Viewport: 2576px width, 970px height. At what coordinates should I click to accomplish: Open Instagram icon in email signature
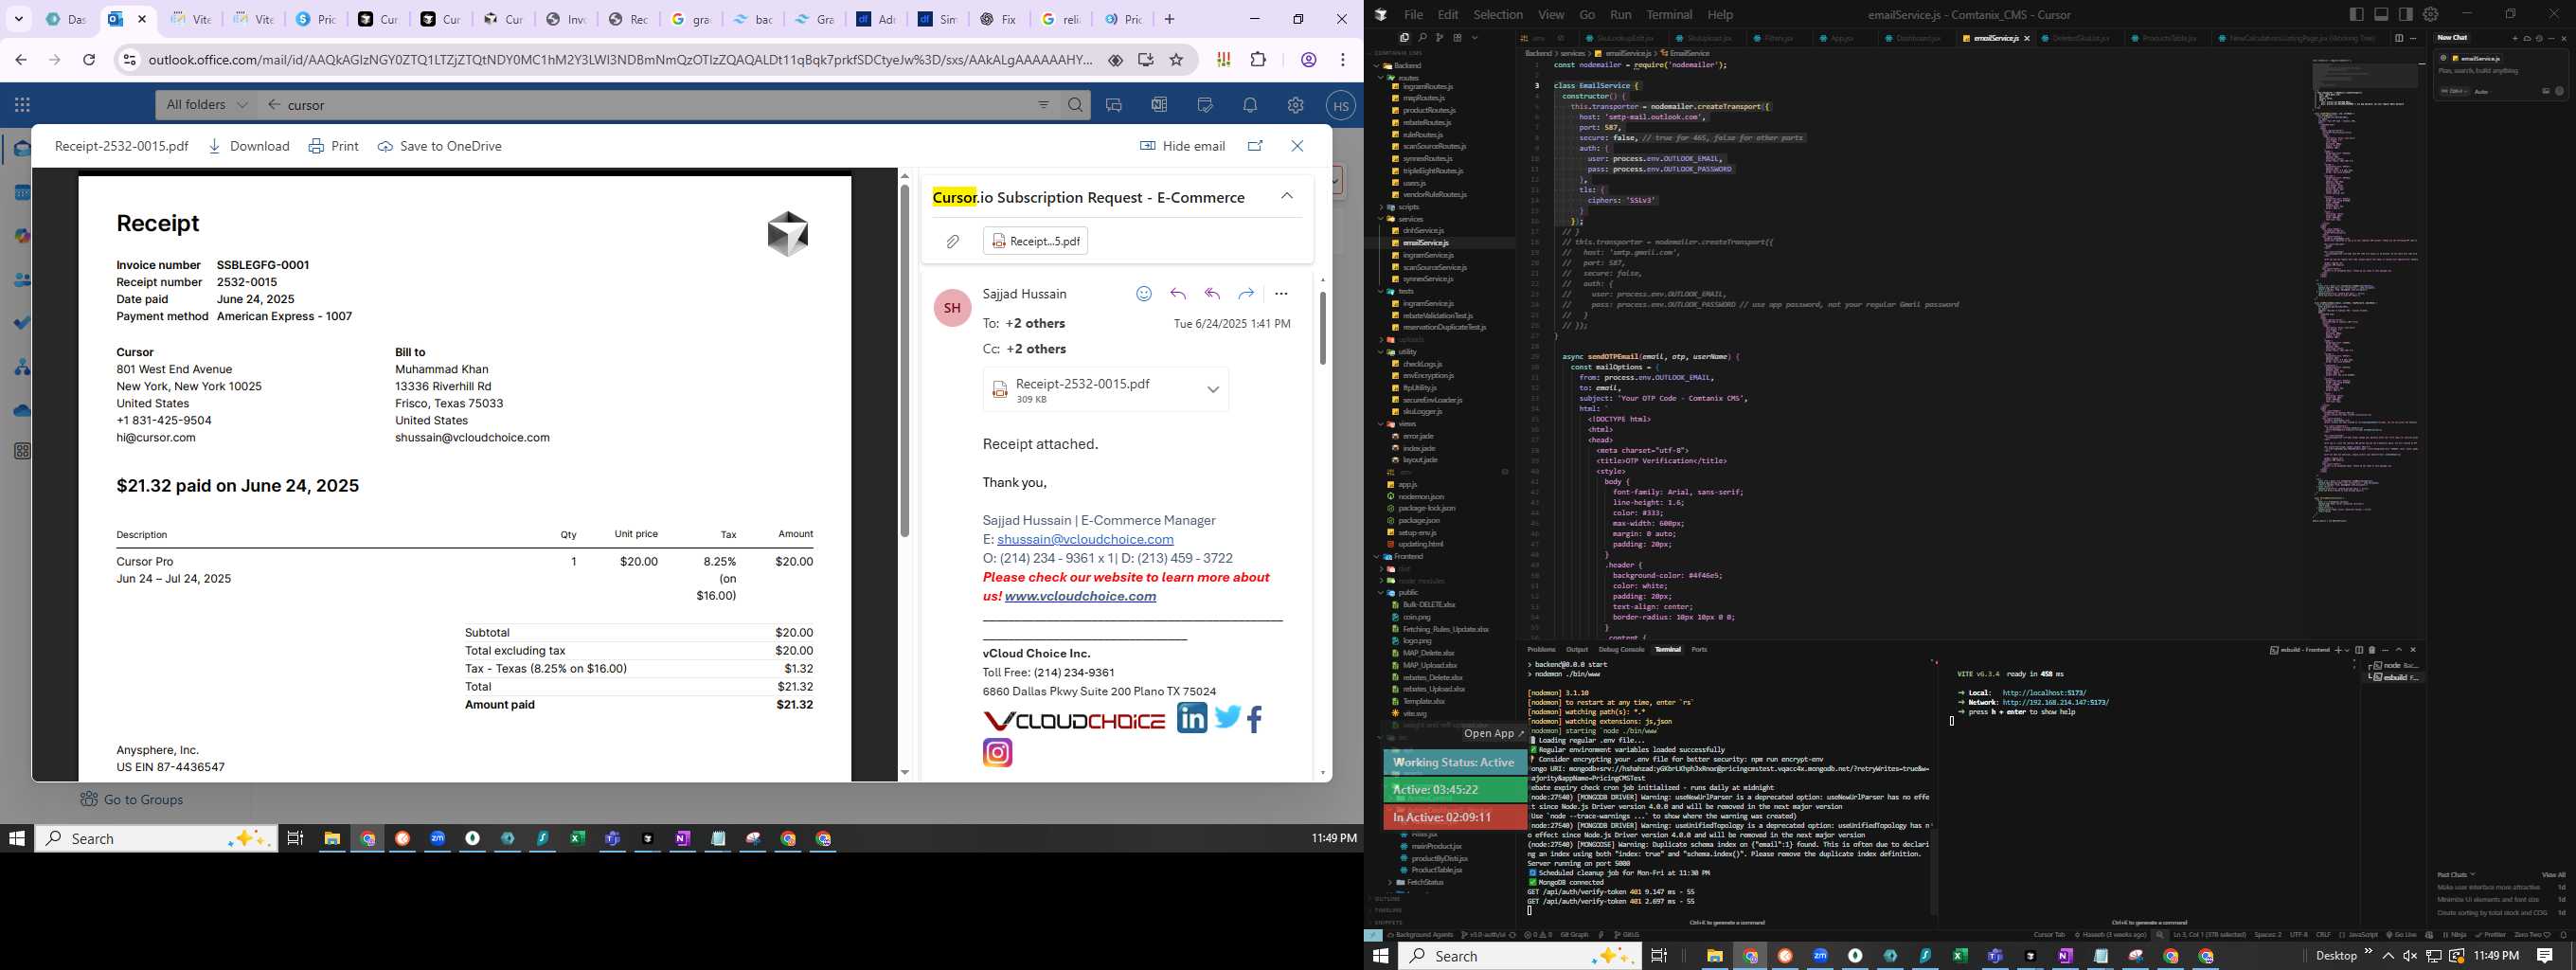pyautogui.click(x=998, y=753)
